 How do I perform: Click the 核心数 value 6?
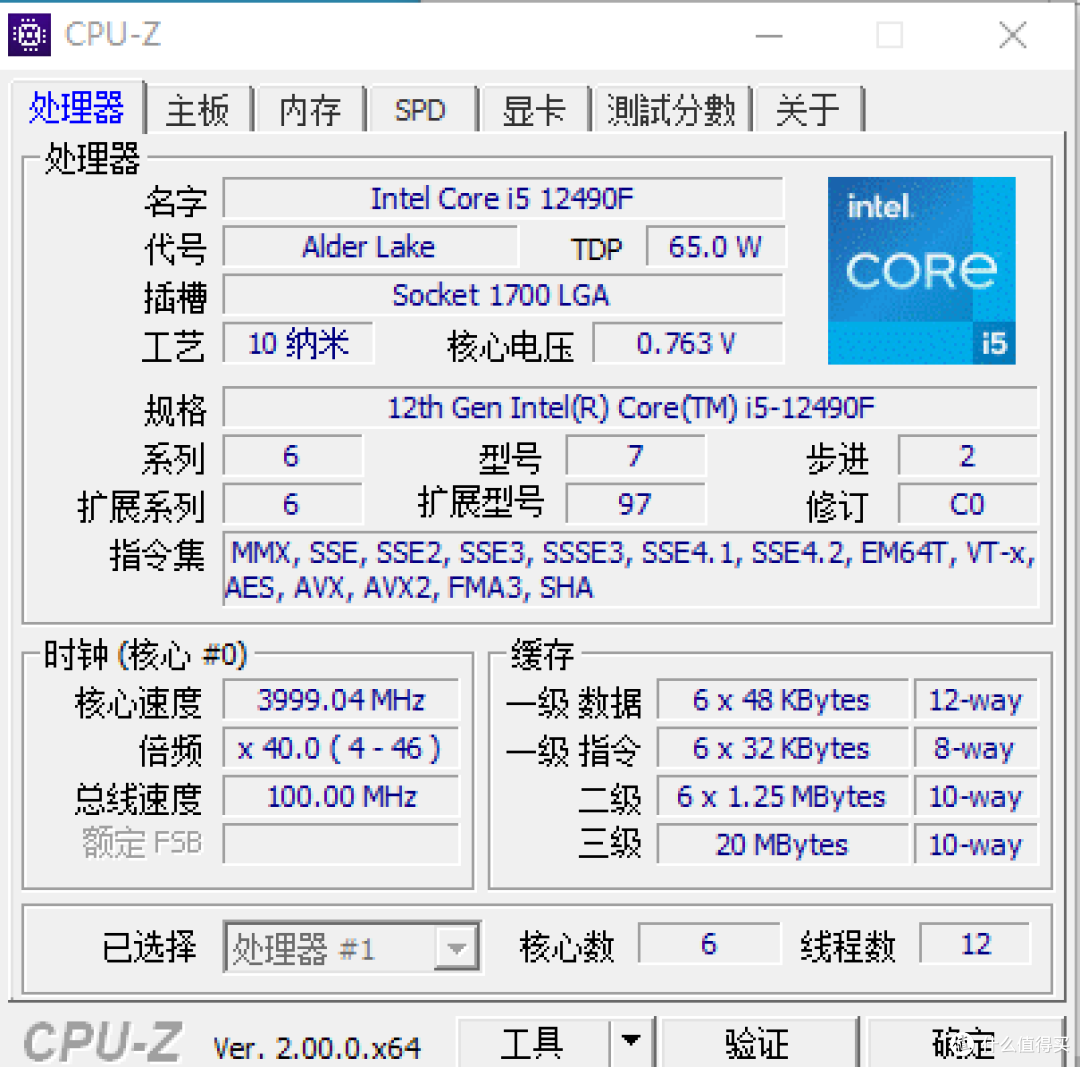(709, 944)
